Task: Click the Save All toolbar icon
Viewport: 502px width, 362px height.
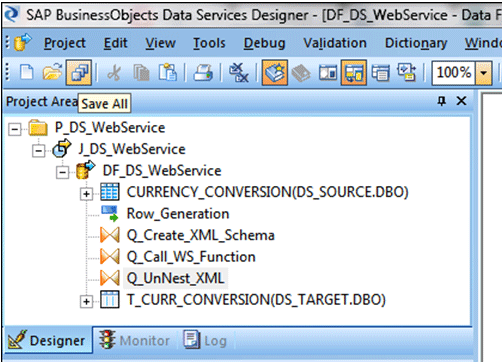Action: [79, 72]
